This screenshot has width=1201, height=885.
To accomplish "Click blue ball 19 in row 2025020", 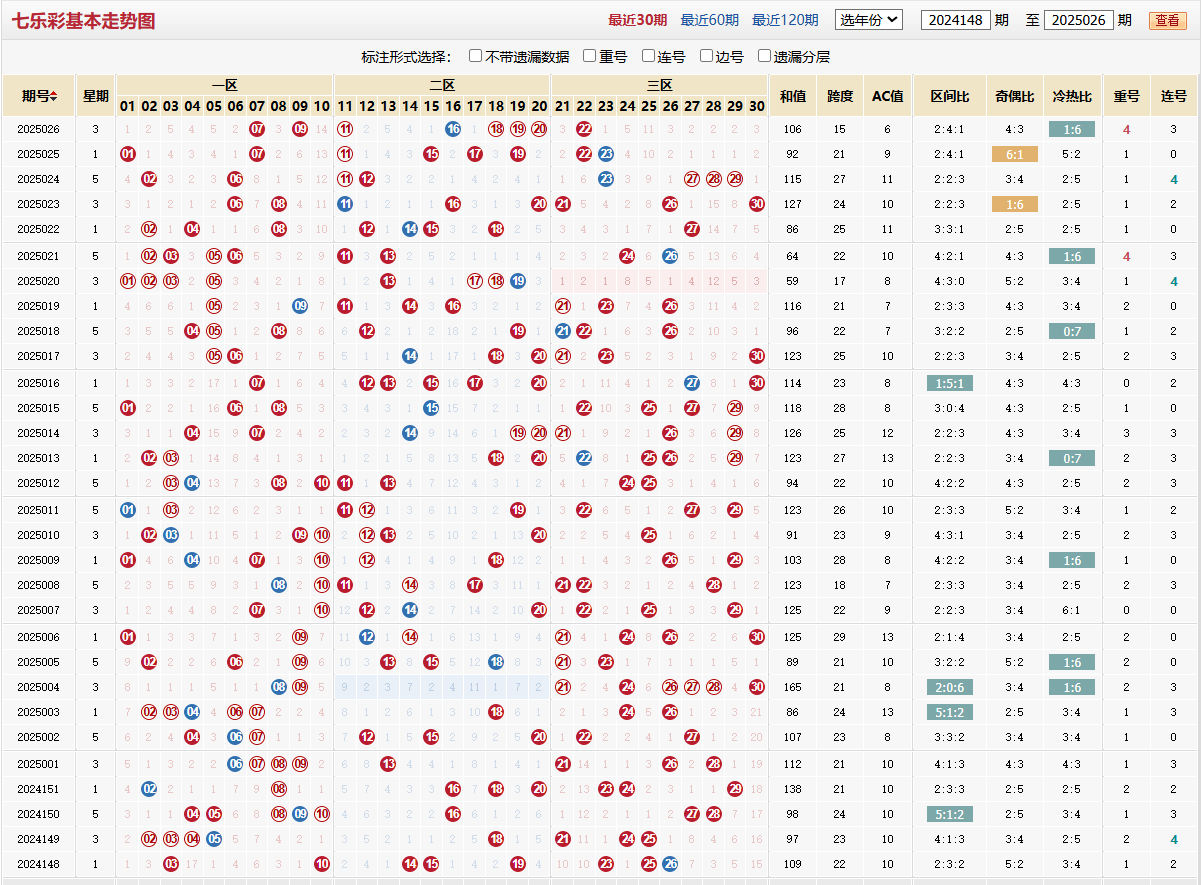I will click(518, 281).
